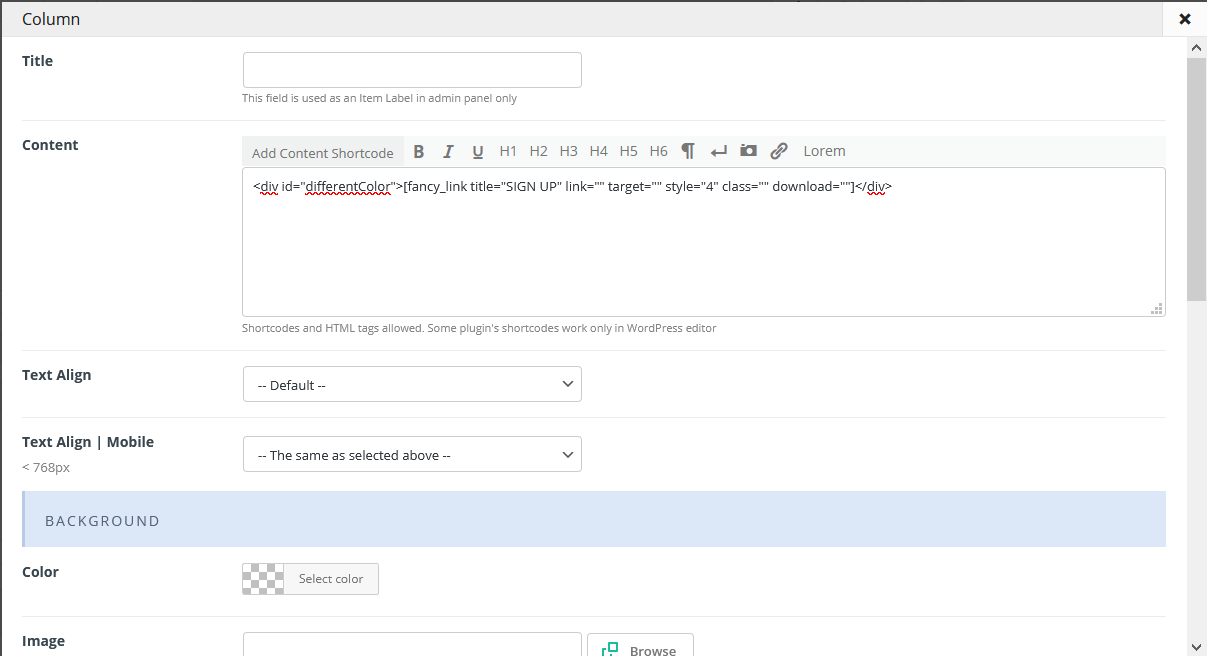The height and width of the screenshot is (656, 1207).
Task: Close the Column dialog
Action: [1185, 19]
